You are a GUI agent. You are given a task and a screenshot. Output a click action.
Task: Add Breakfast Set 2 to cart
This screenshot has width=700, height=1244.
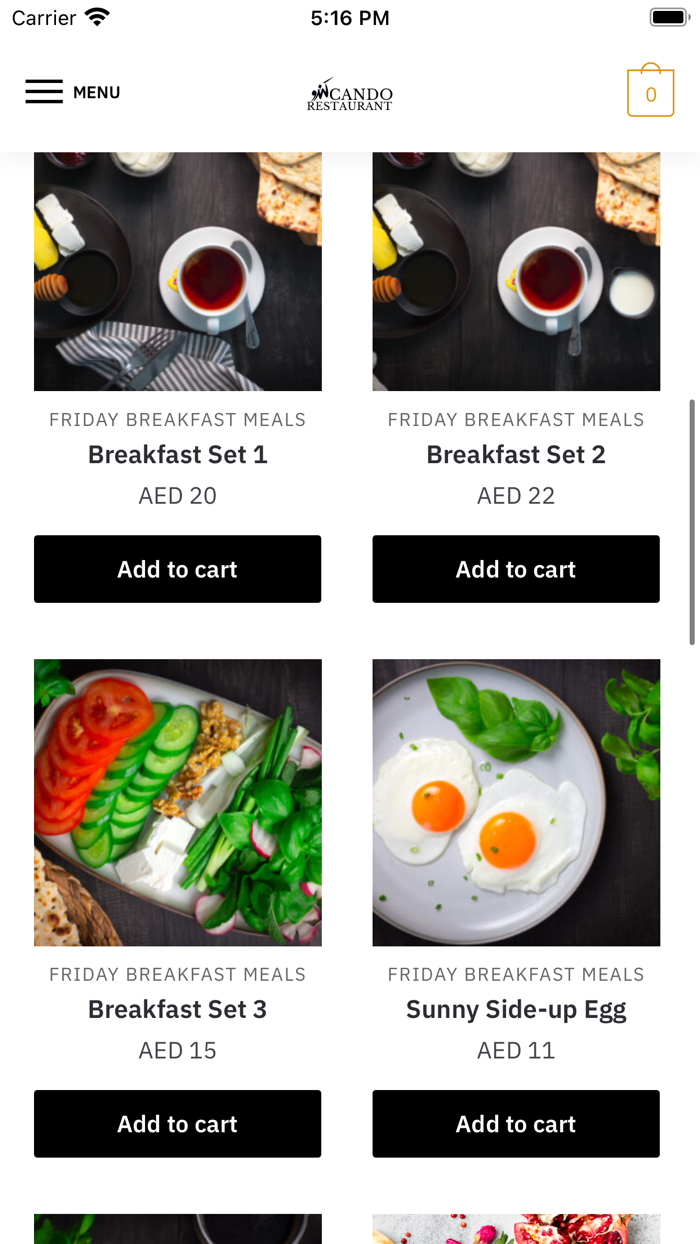[516, 569]
